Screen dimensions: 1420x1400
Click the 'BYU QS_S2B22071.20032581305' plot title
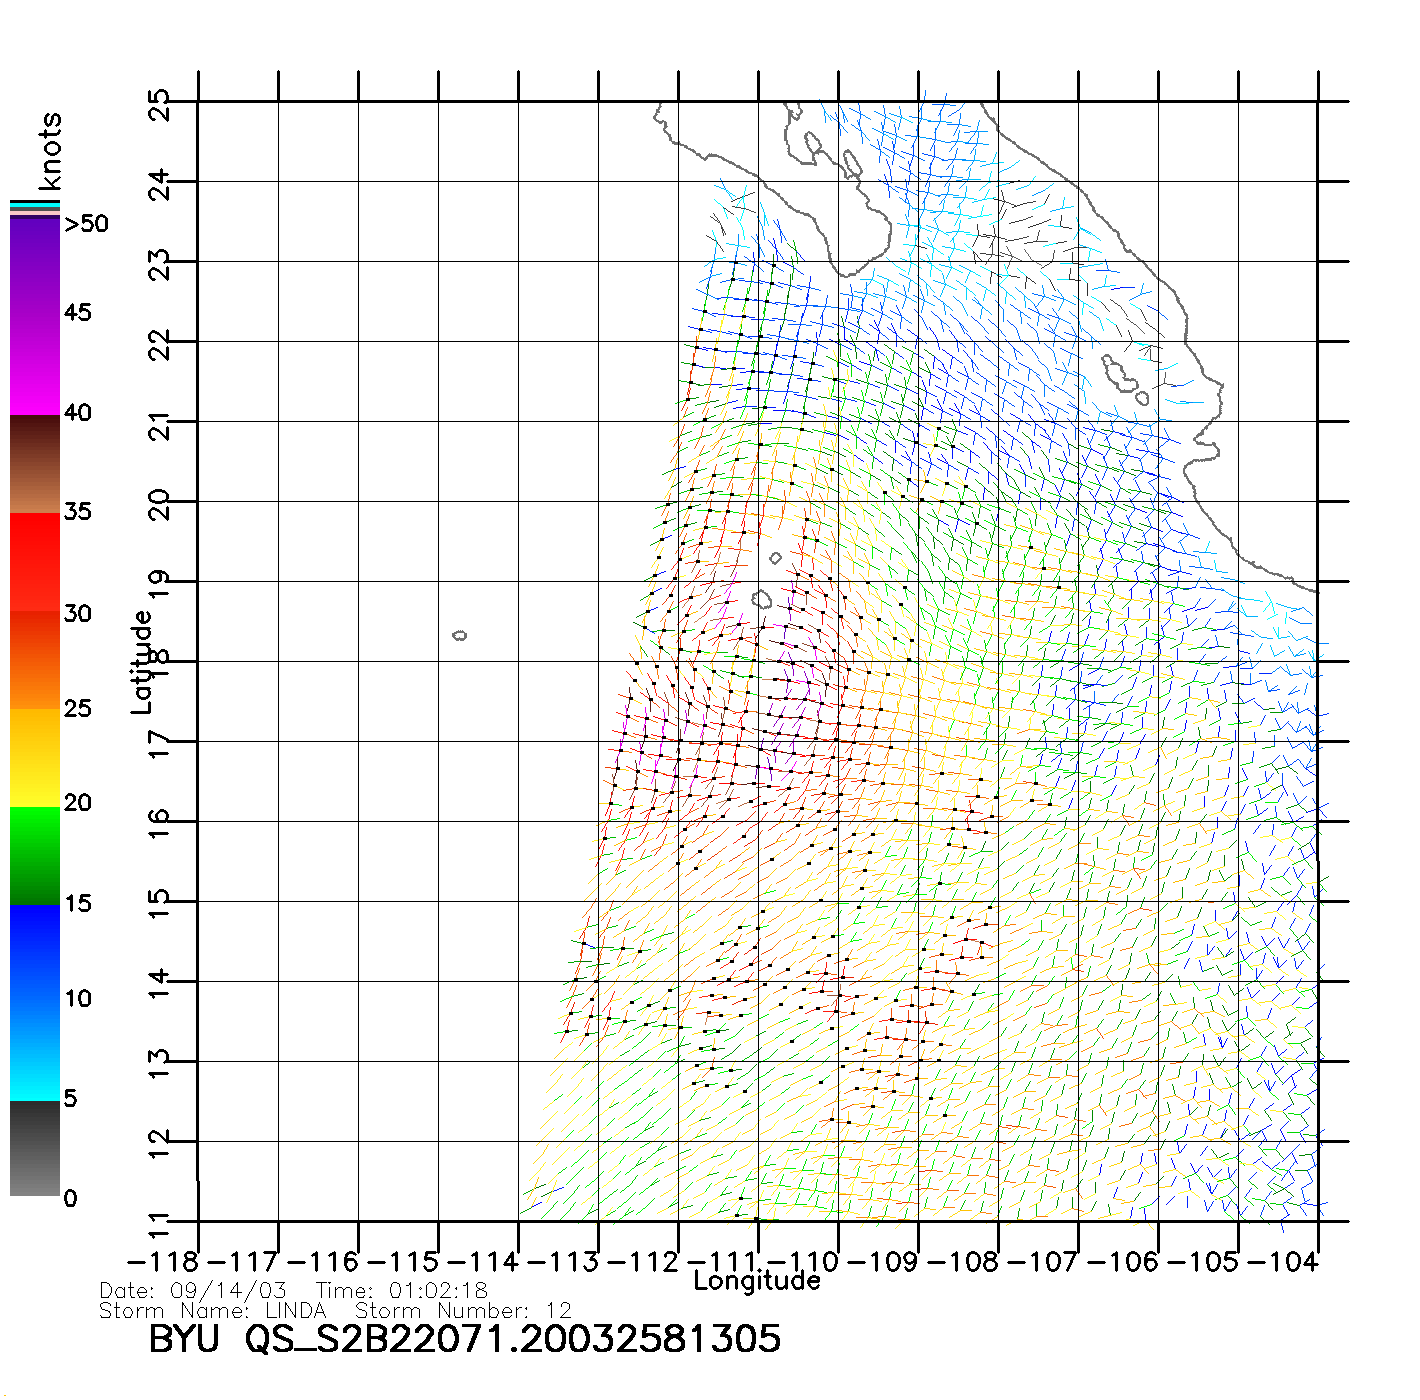point(464,1340)
